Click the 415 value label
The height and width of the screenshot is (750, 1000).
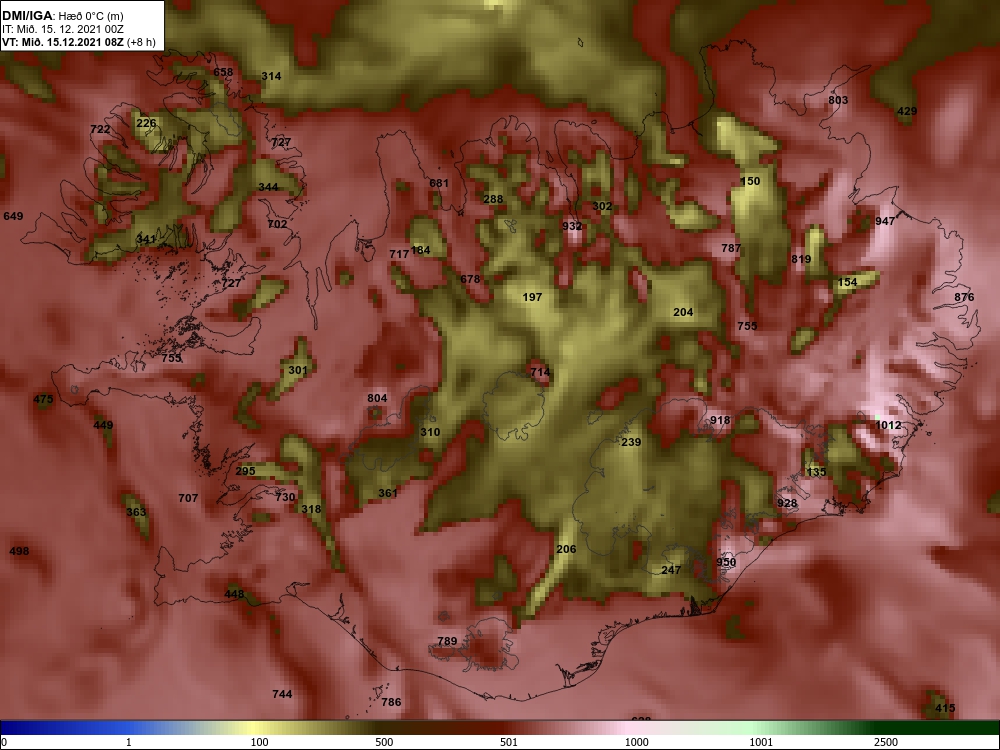click(945, 708)
